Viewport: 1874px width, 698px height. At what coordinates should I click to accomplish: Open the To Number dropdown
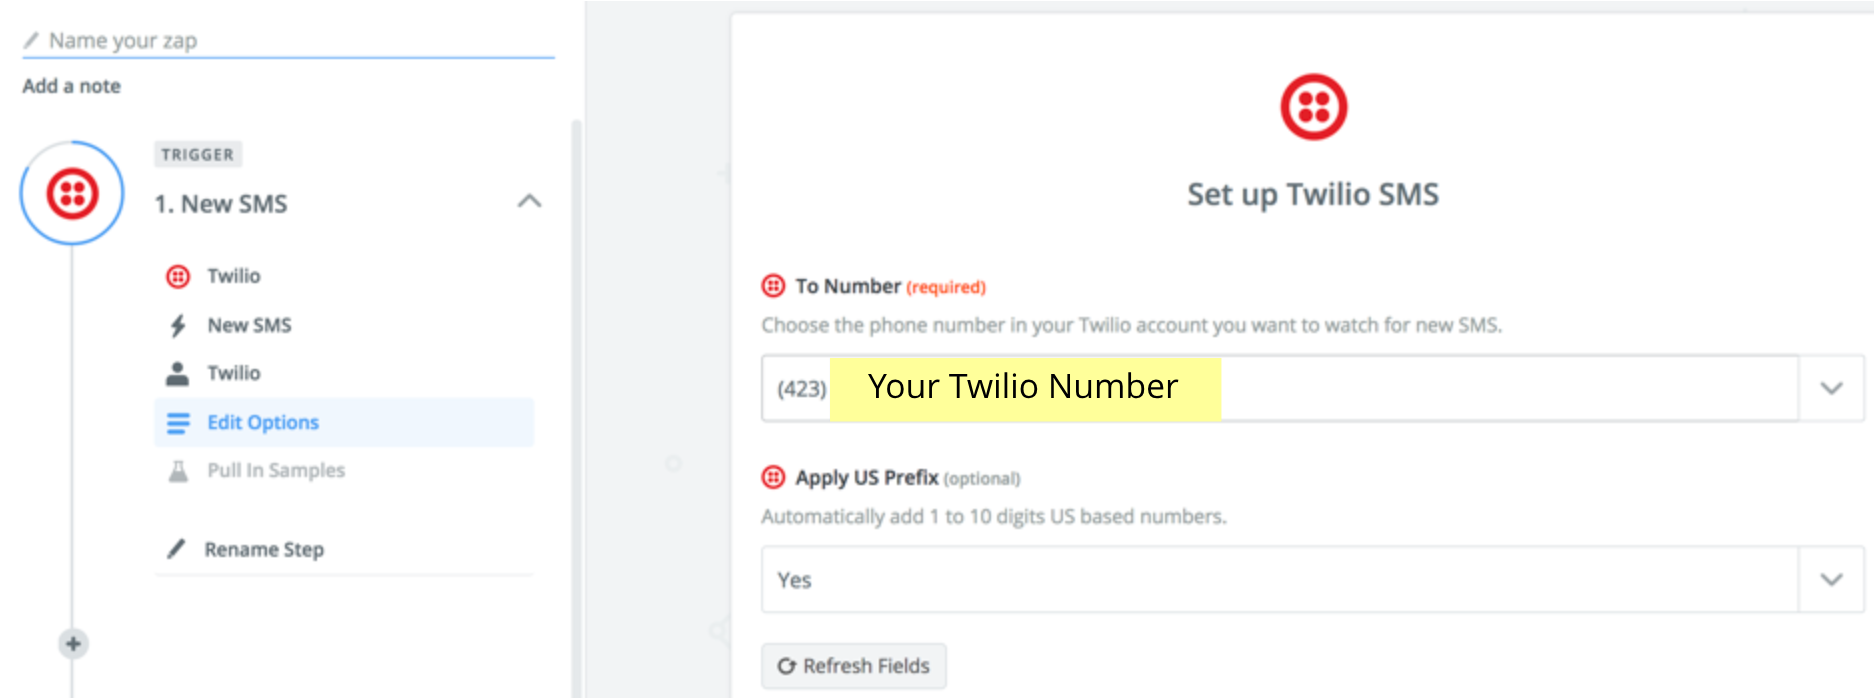pos(1830,388)
